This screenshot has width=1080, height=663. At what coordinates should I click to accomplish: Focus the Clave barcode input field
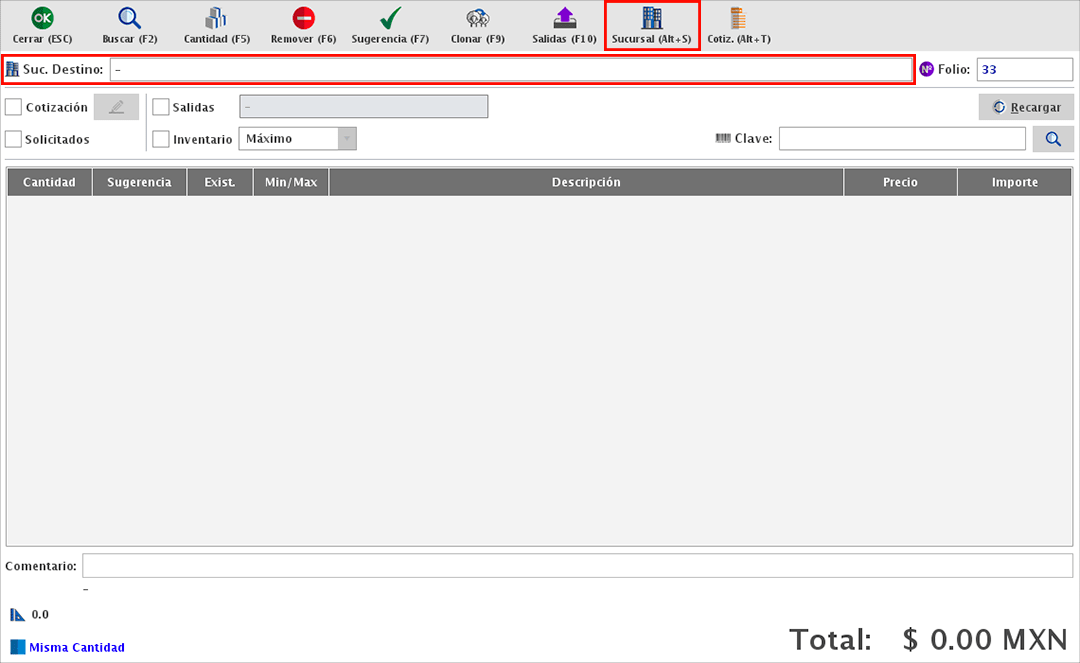click(901, 139)
